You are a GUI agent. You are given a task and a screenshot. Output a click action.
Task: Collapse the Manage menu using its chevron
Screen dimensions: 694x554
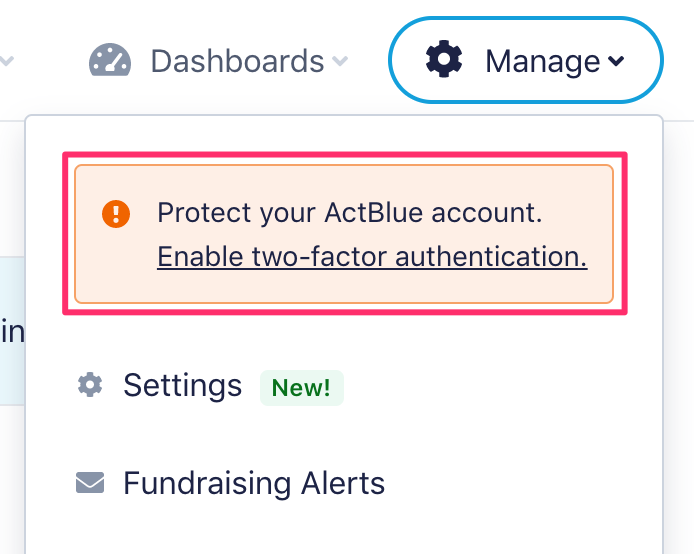tap(616, 62)
